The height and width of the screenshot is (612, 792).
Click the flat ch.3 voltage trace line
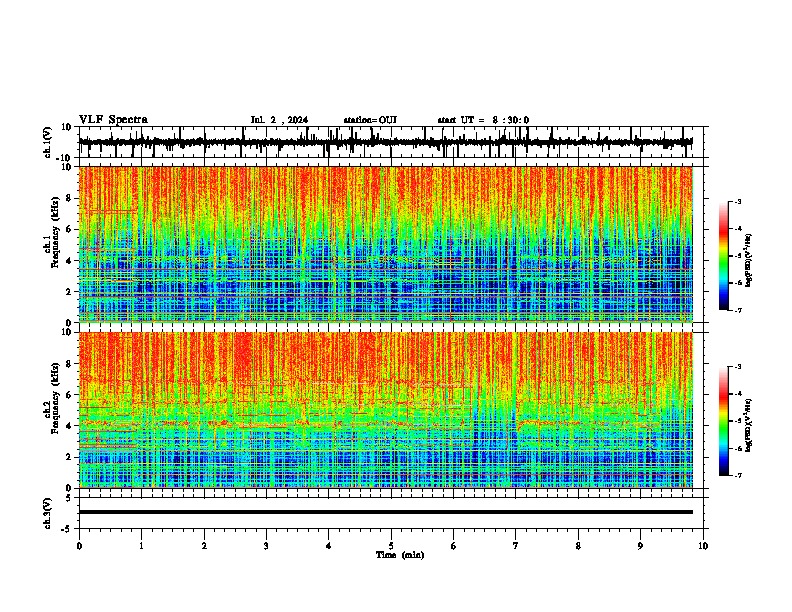click(x=385, y=512)
